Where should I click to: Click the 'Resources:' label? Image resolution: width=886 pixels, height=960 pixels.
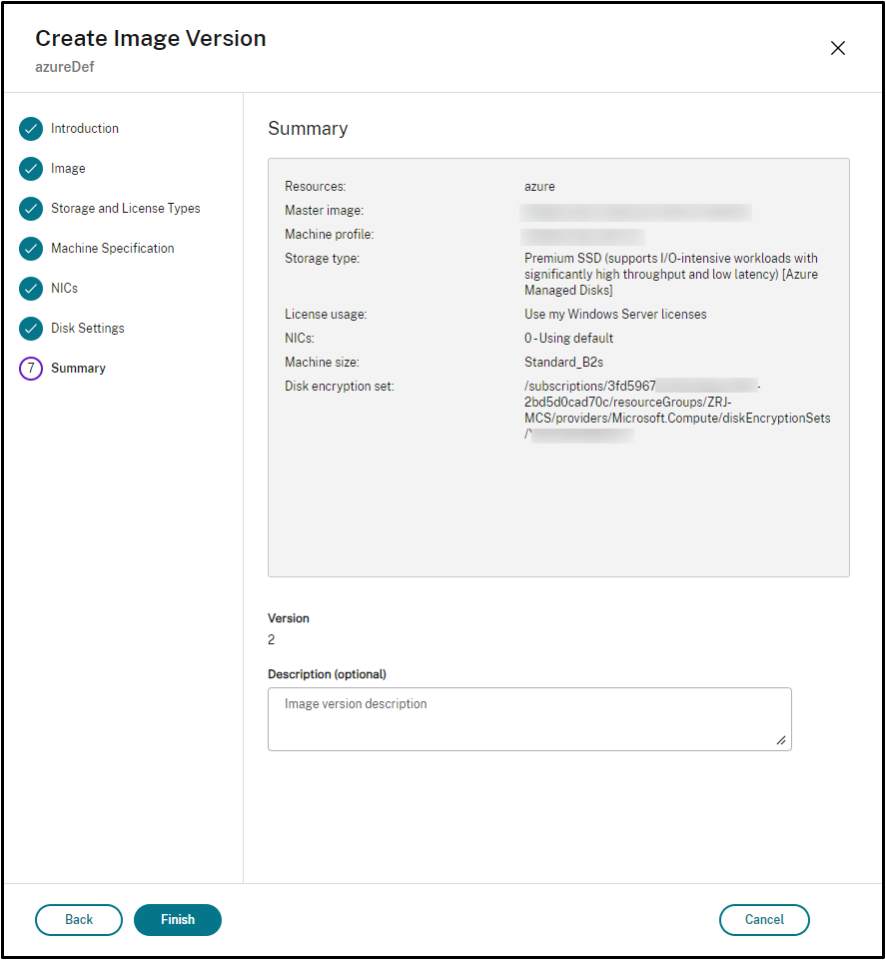(315, 187)
